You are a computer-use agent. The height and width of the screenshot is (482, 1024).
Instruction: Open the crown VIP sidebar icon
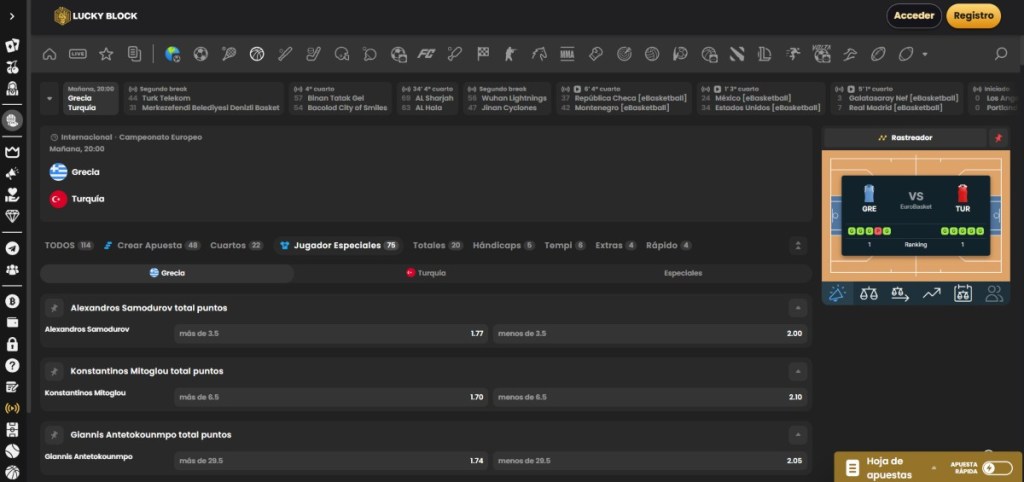click(x=12, y=152)
